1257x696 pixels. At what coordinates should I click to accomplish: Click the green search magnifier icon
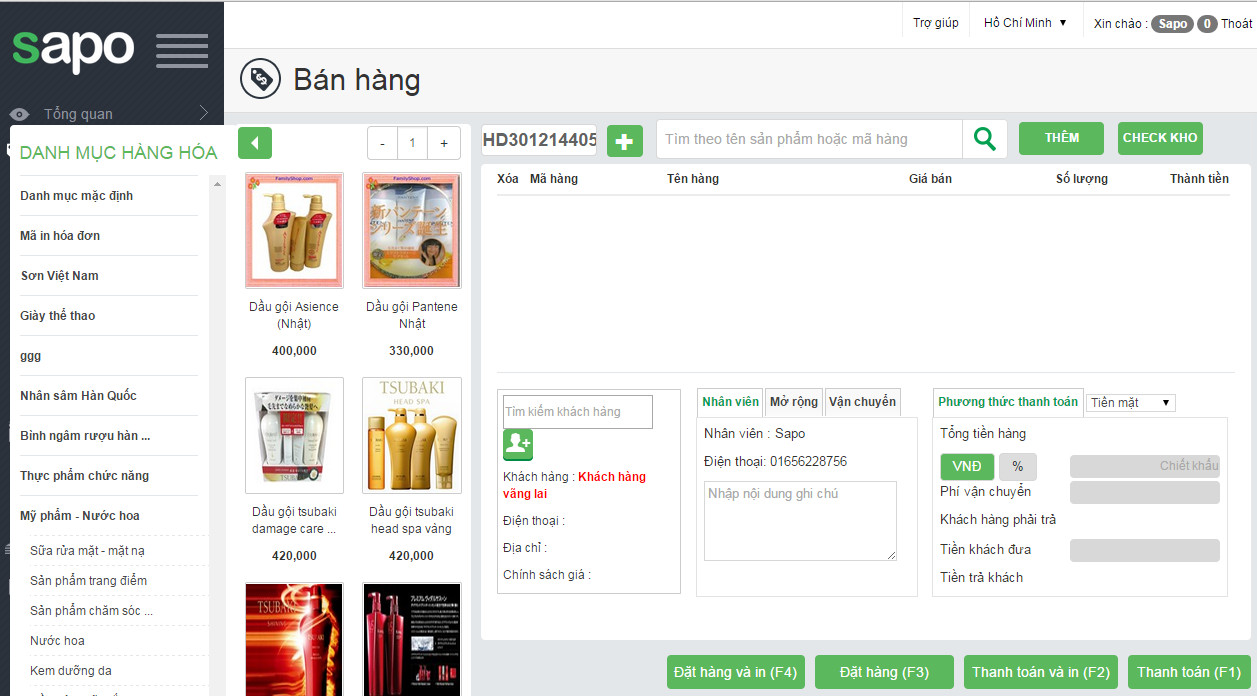pyautogui.click(x=985, y=139)
